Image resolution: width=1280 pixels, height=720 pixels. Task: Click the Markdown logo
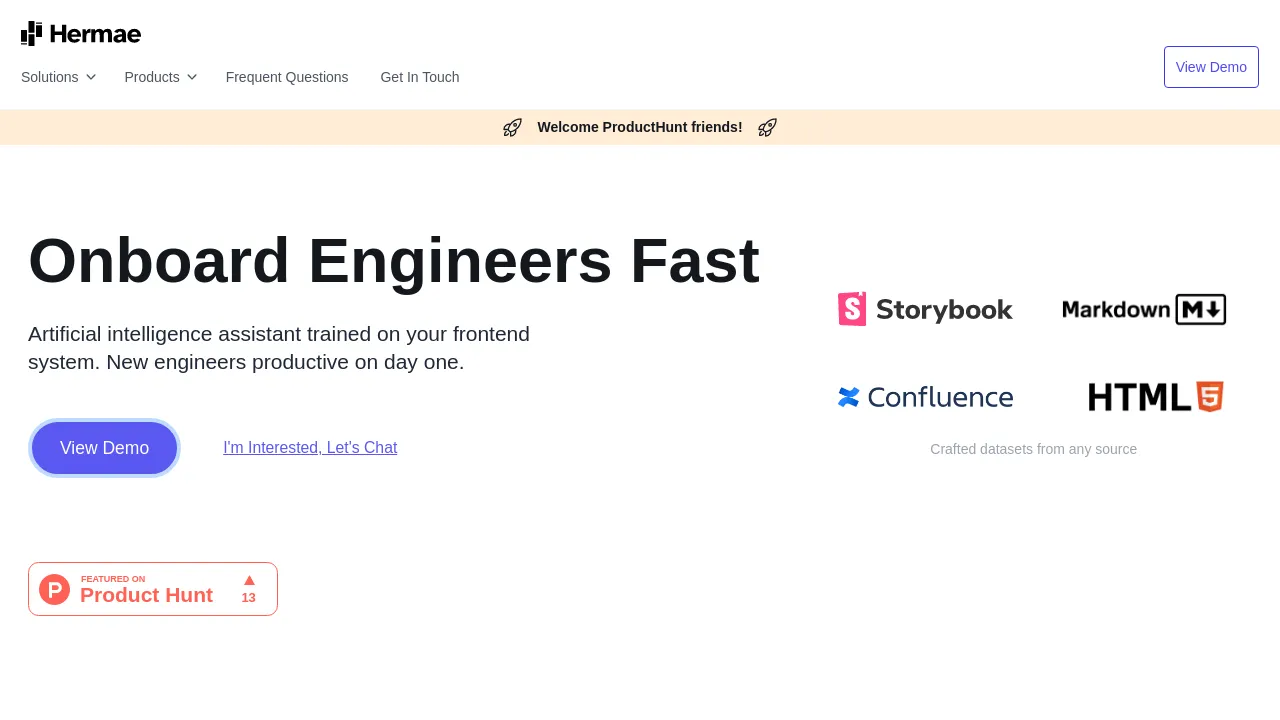(1144, 309)
